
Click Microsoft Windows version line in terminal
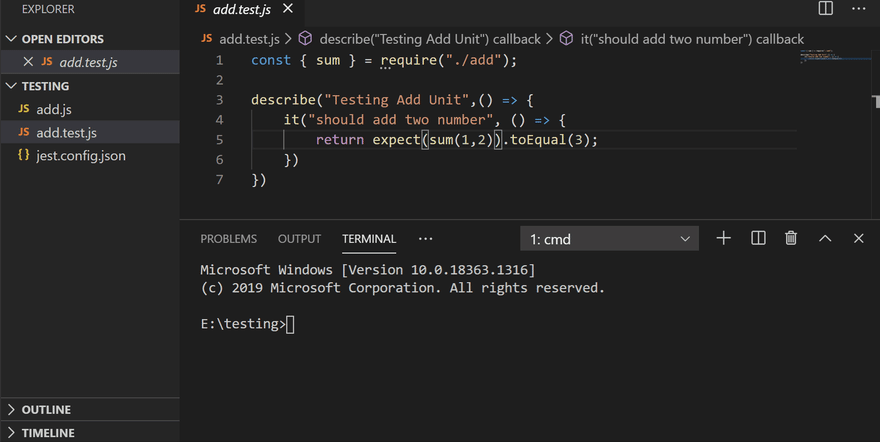click(368, 270)
